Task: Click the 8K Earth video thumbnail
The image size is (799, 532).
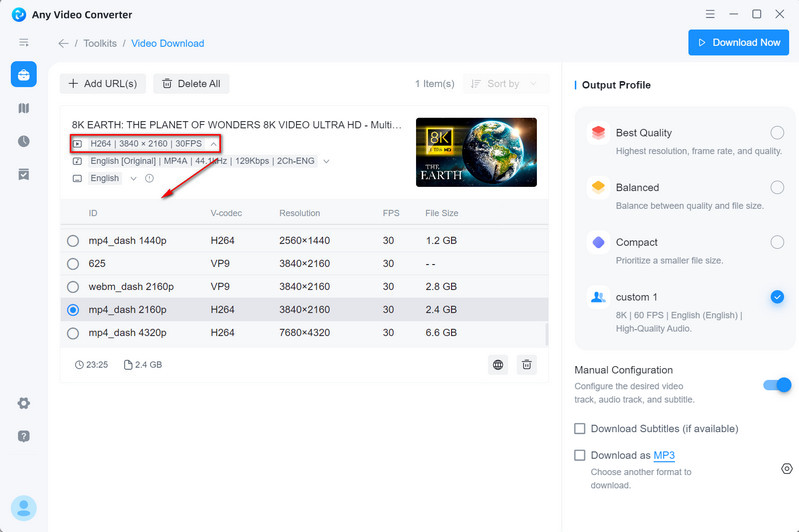Action: [476, 152]
